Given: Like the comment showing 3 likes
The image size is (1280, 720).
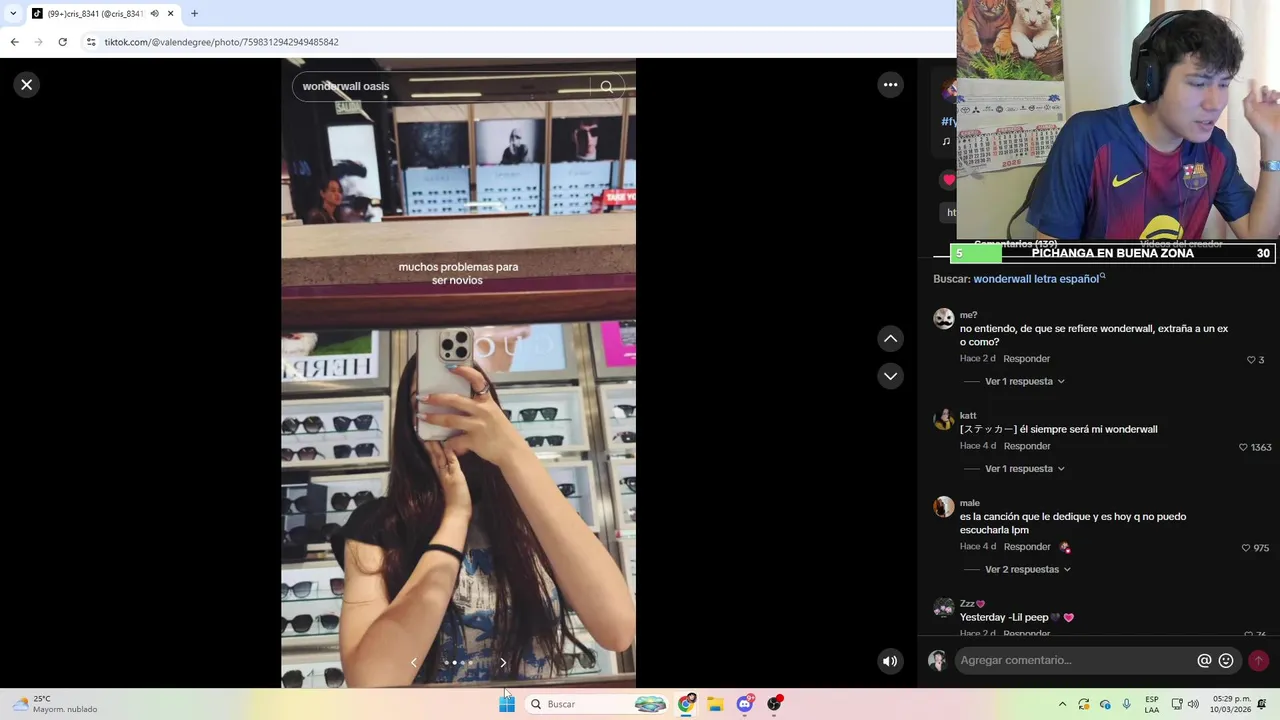Looking at the screenshot, I should 1251,360.
